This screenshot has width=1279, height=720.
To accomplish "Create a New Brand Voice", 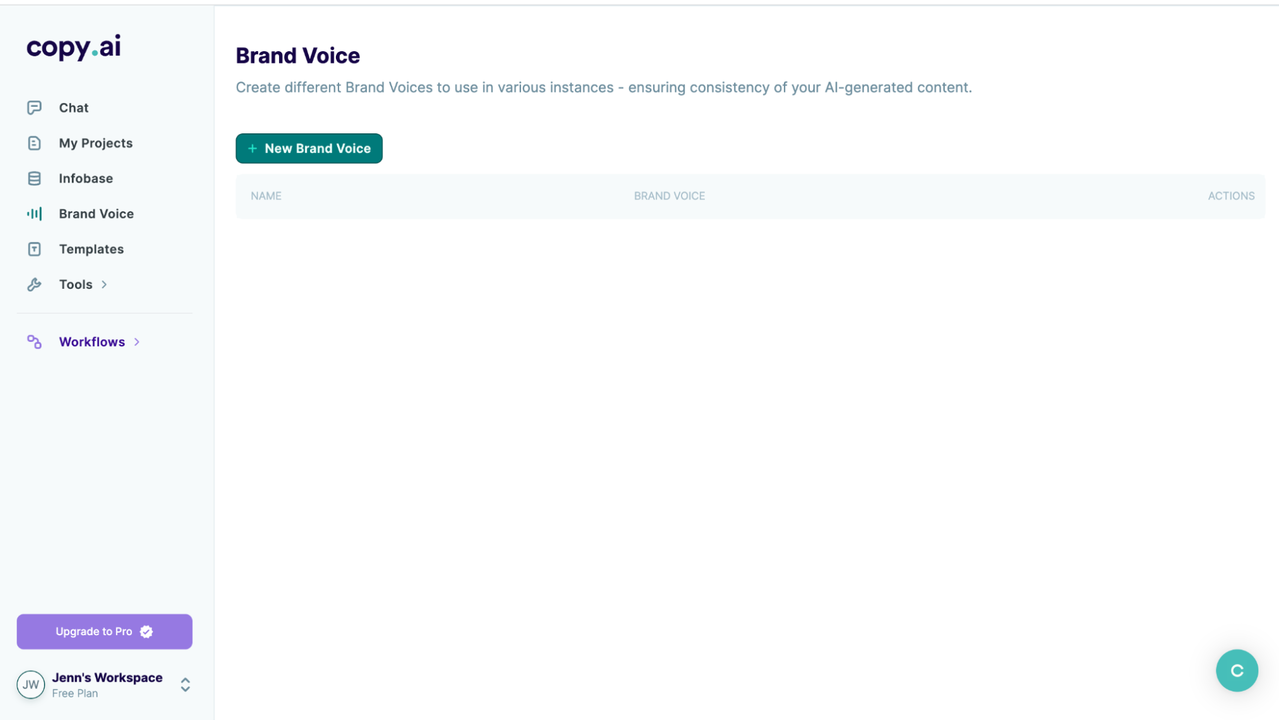I will [309, 148].
